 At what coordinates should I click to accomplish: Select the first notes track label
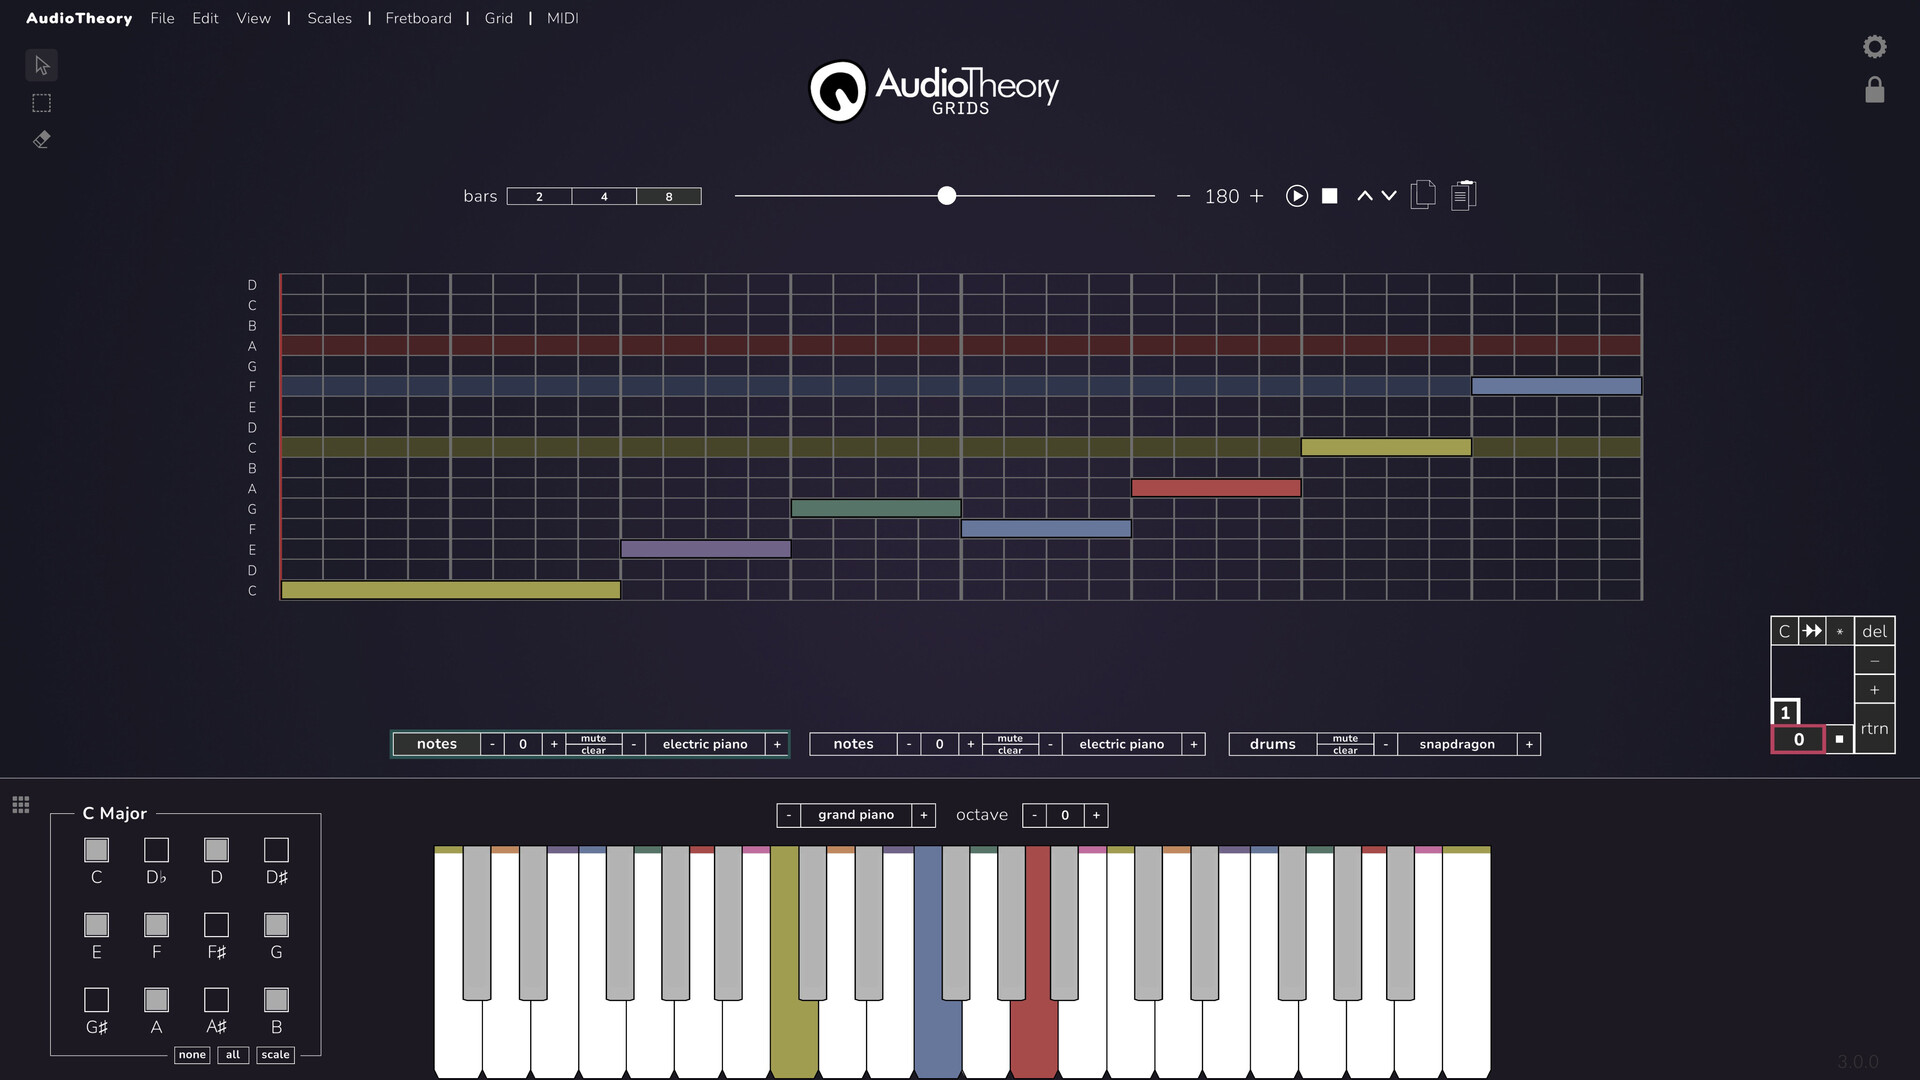tap(437, 744)
